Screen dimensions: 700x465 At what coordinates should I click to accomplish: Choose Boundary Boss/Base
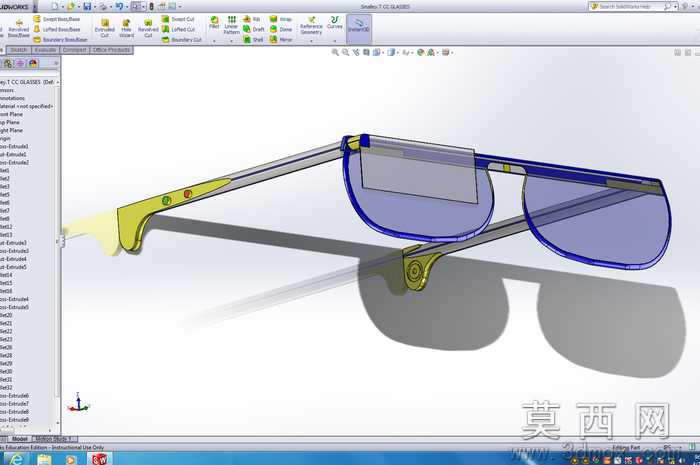60,40
